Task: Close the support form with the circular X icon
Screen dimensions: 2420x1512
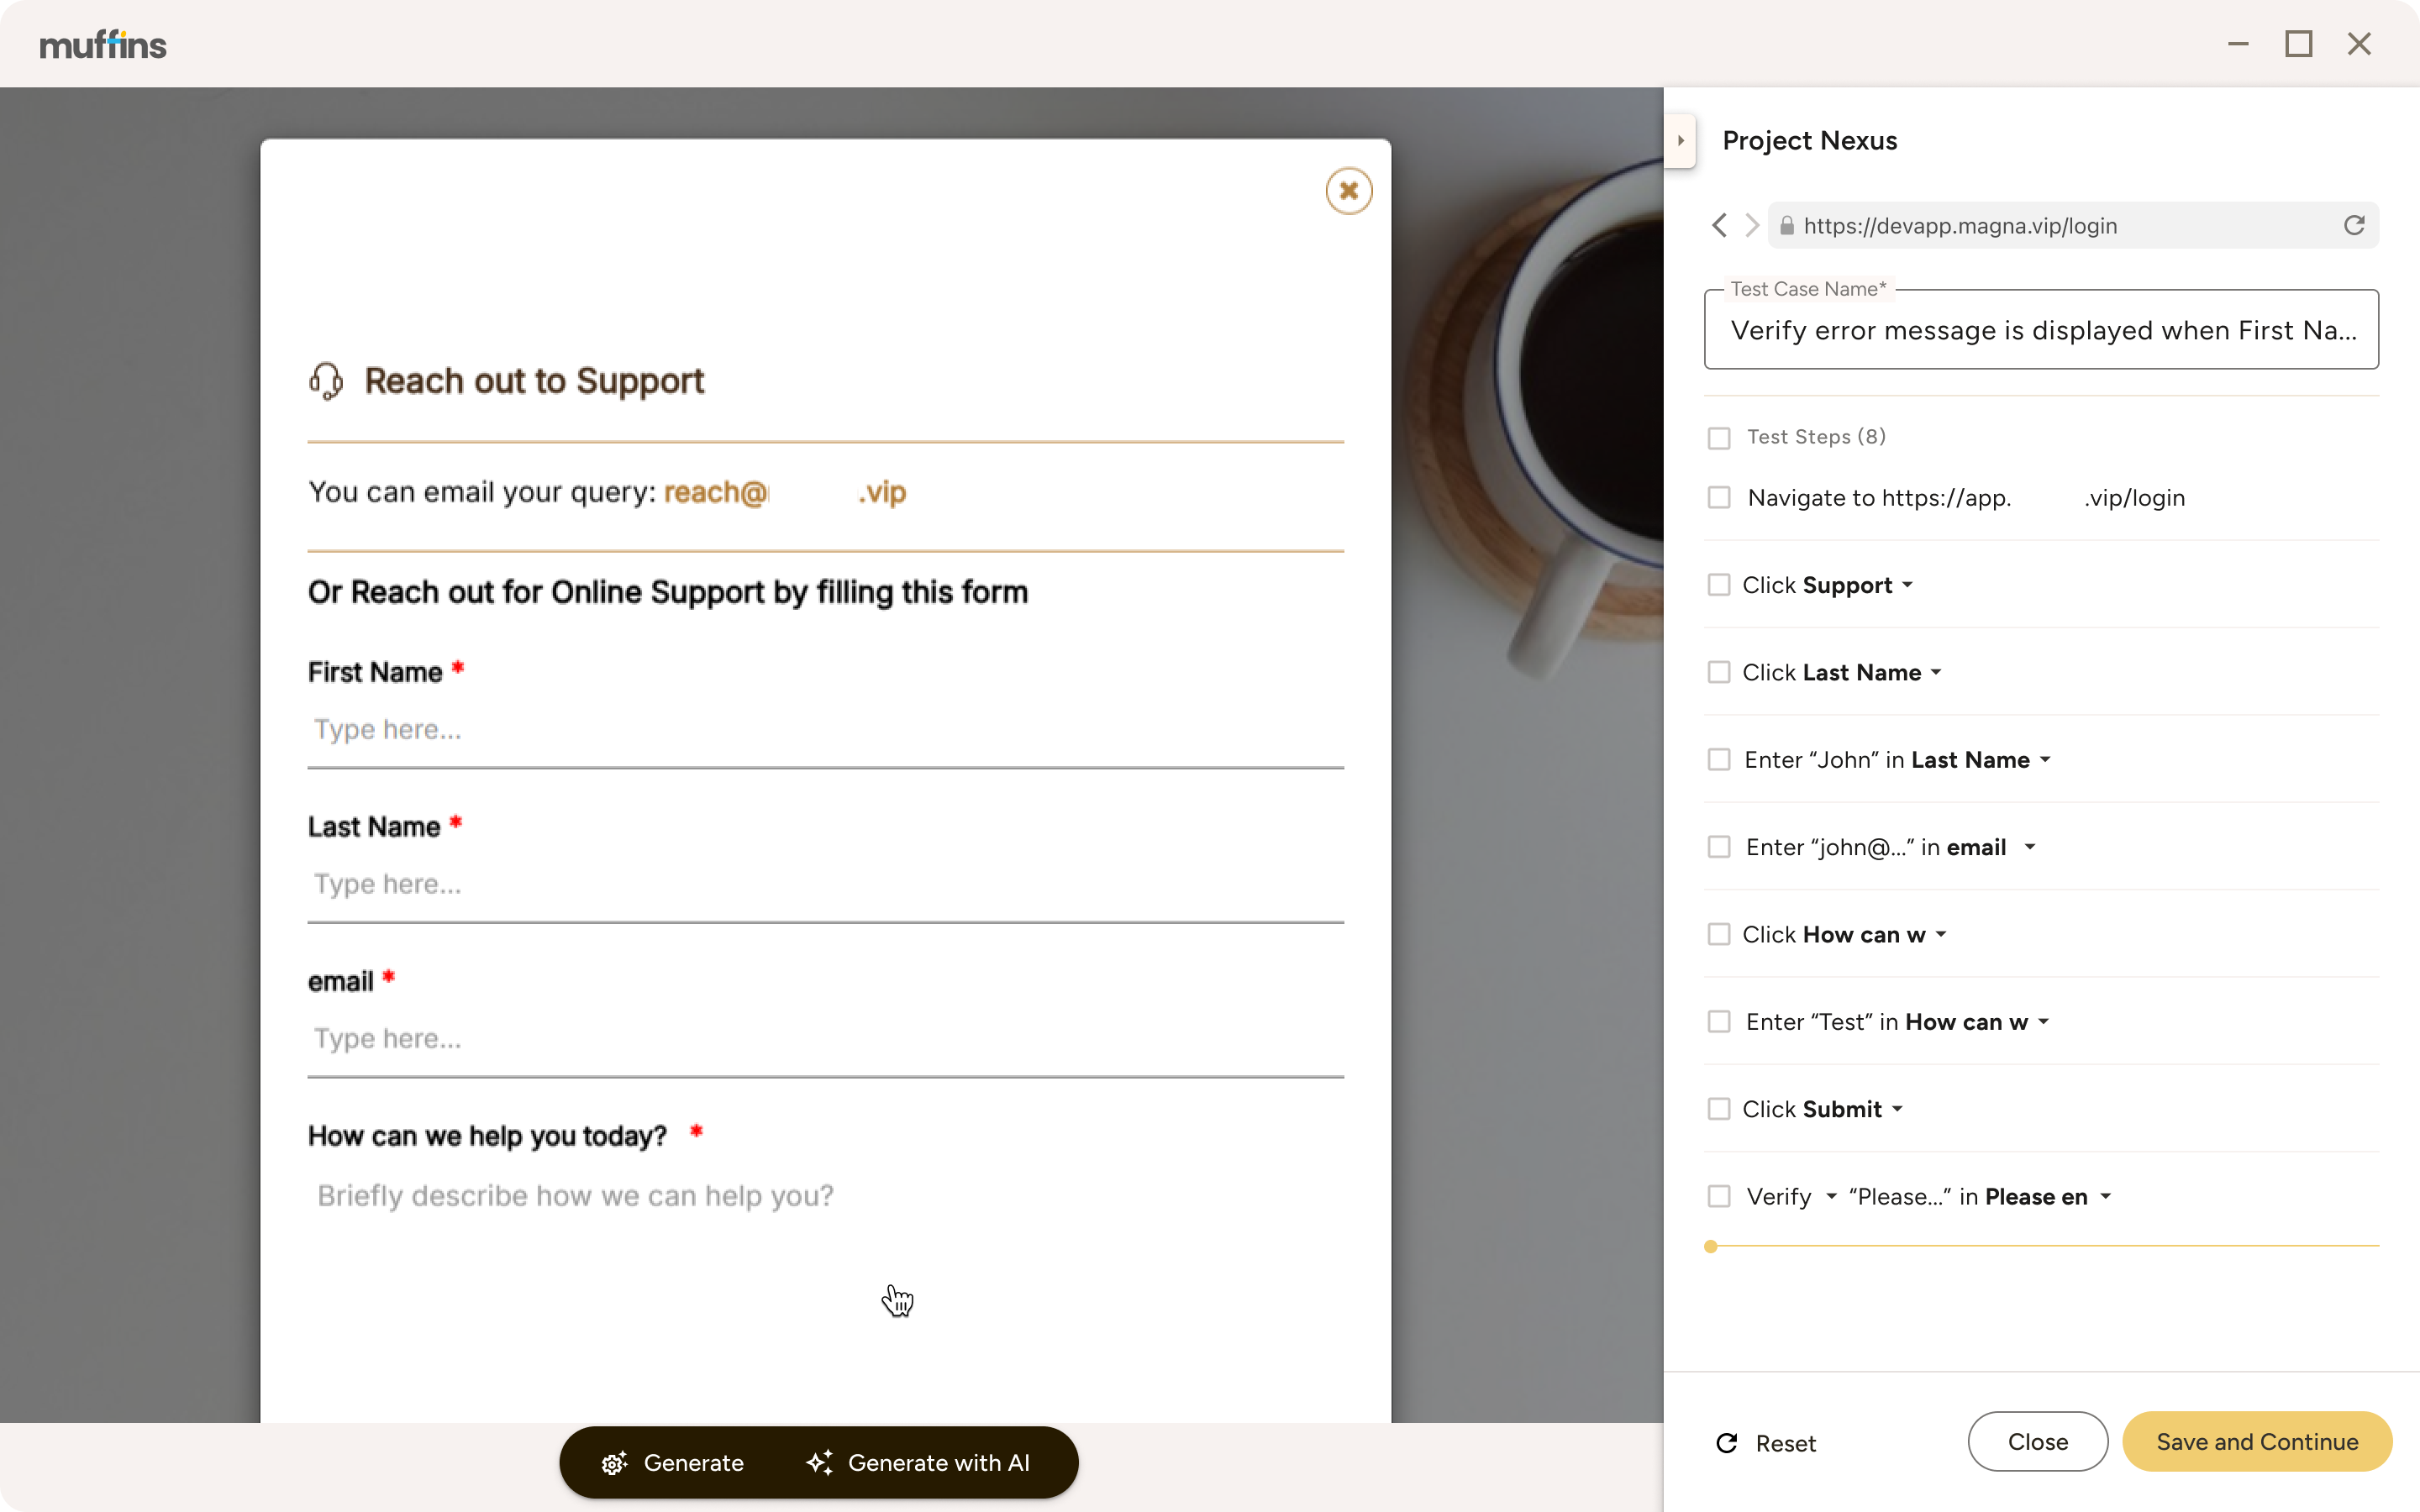Action: [1349, 190]
